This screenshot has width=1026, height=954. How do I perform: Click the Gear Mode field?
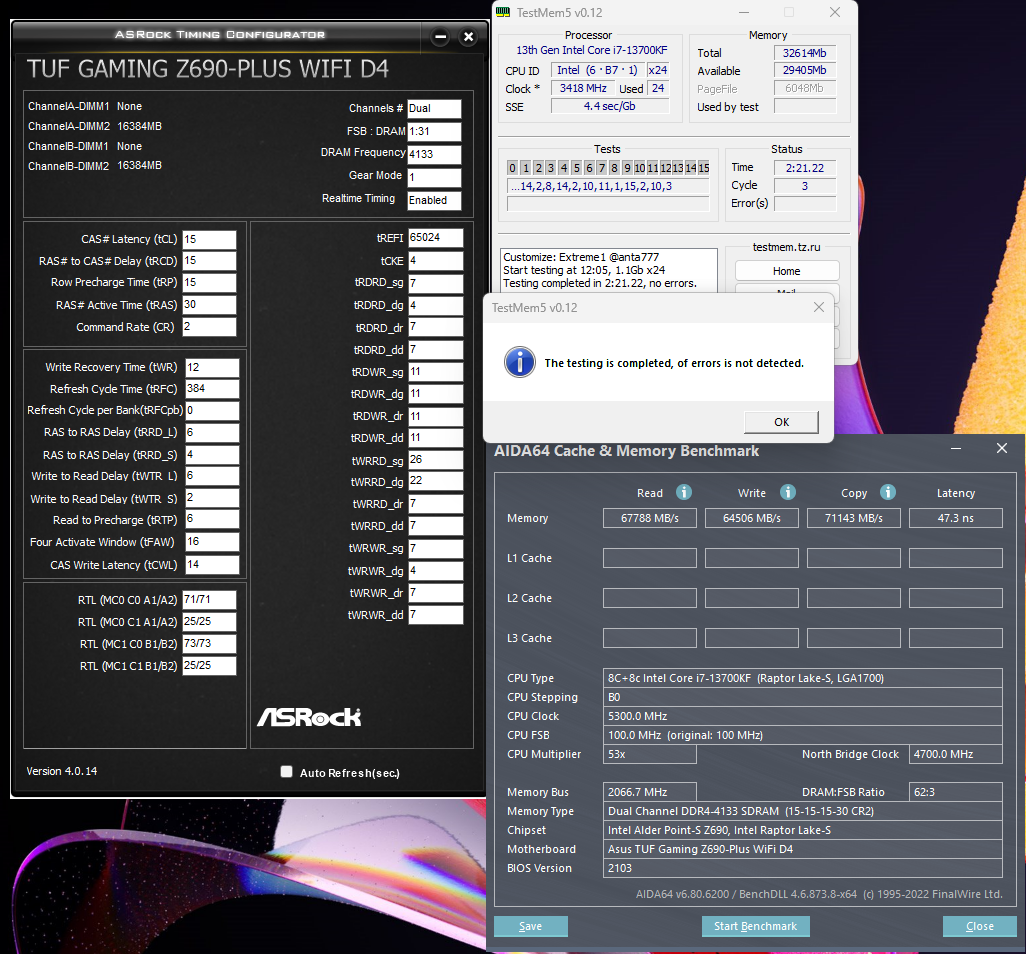[434, 177]
